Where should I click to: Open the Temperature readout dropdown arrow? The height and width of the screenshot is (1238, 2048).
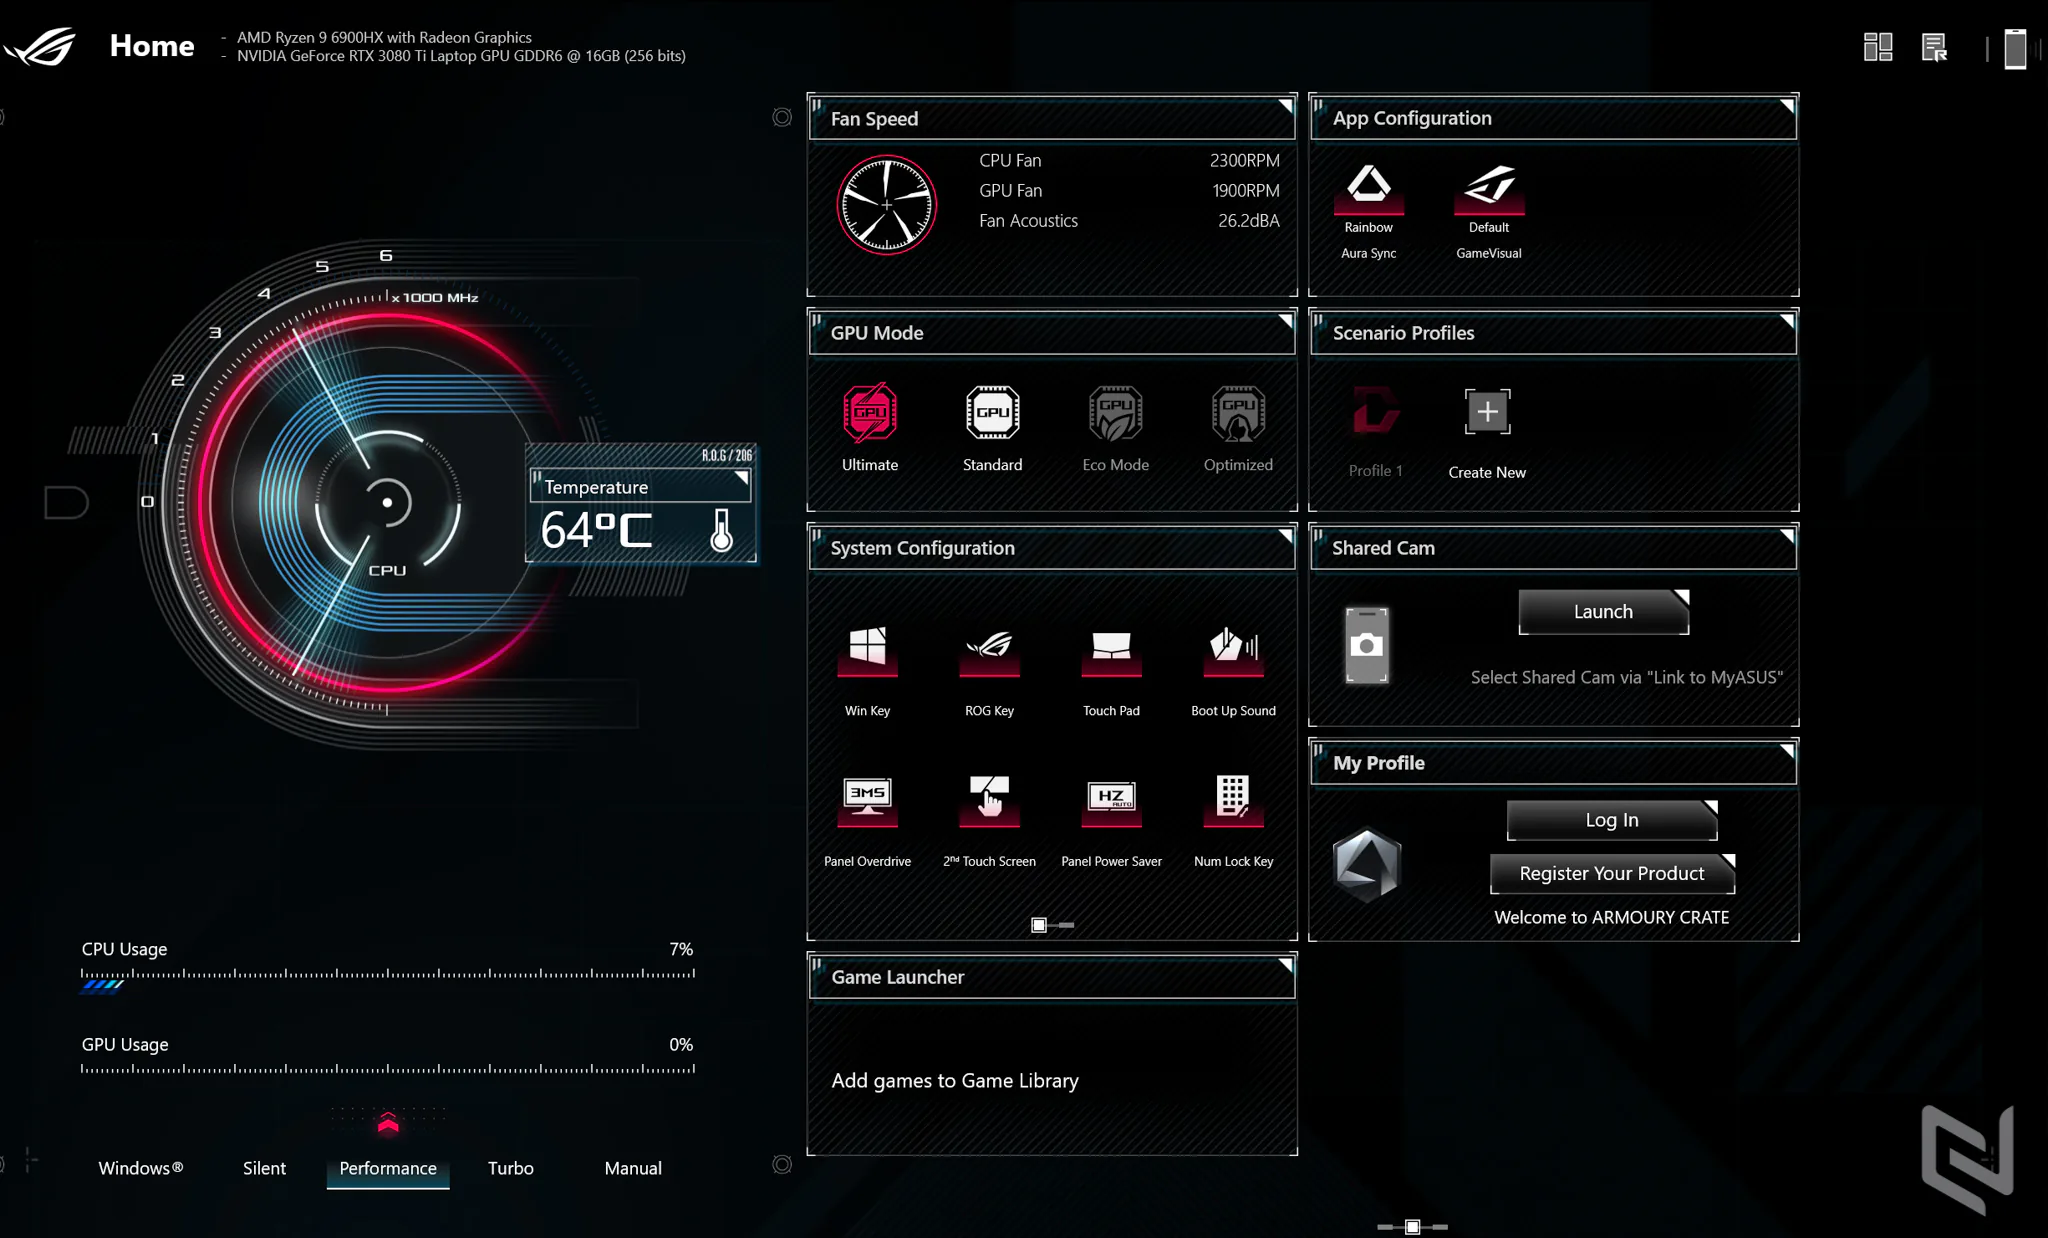pyautogui.click(x=742, y=478)
